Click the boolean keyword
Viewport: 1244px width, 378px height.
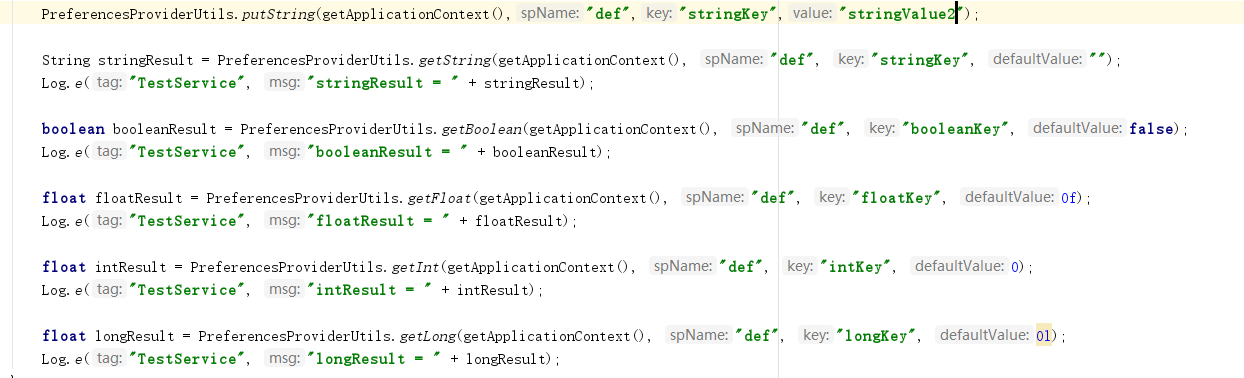coord(73,129)
